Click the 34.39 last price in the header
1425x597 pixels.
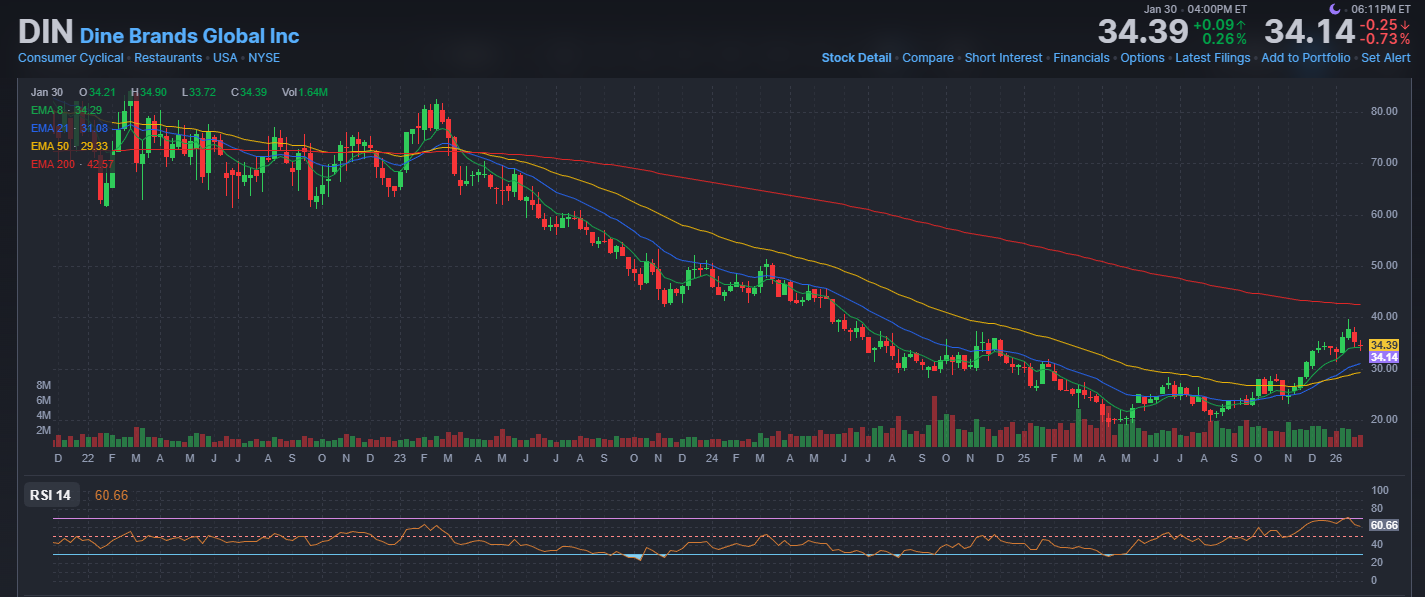click(x=1143, y=31)
